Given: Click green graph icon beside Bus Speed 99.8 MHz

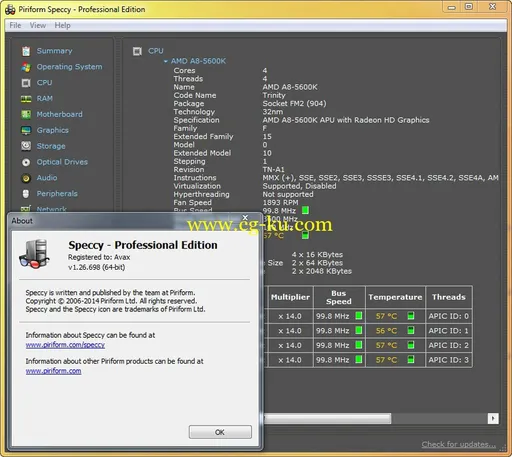Looking at the screenshot, I should pos(305,210).
